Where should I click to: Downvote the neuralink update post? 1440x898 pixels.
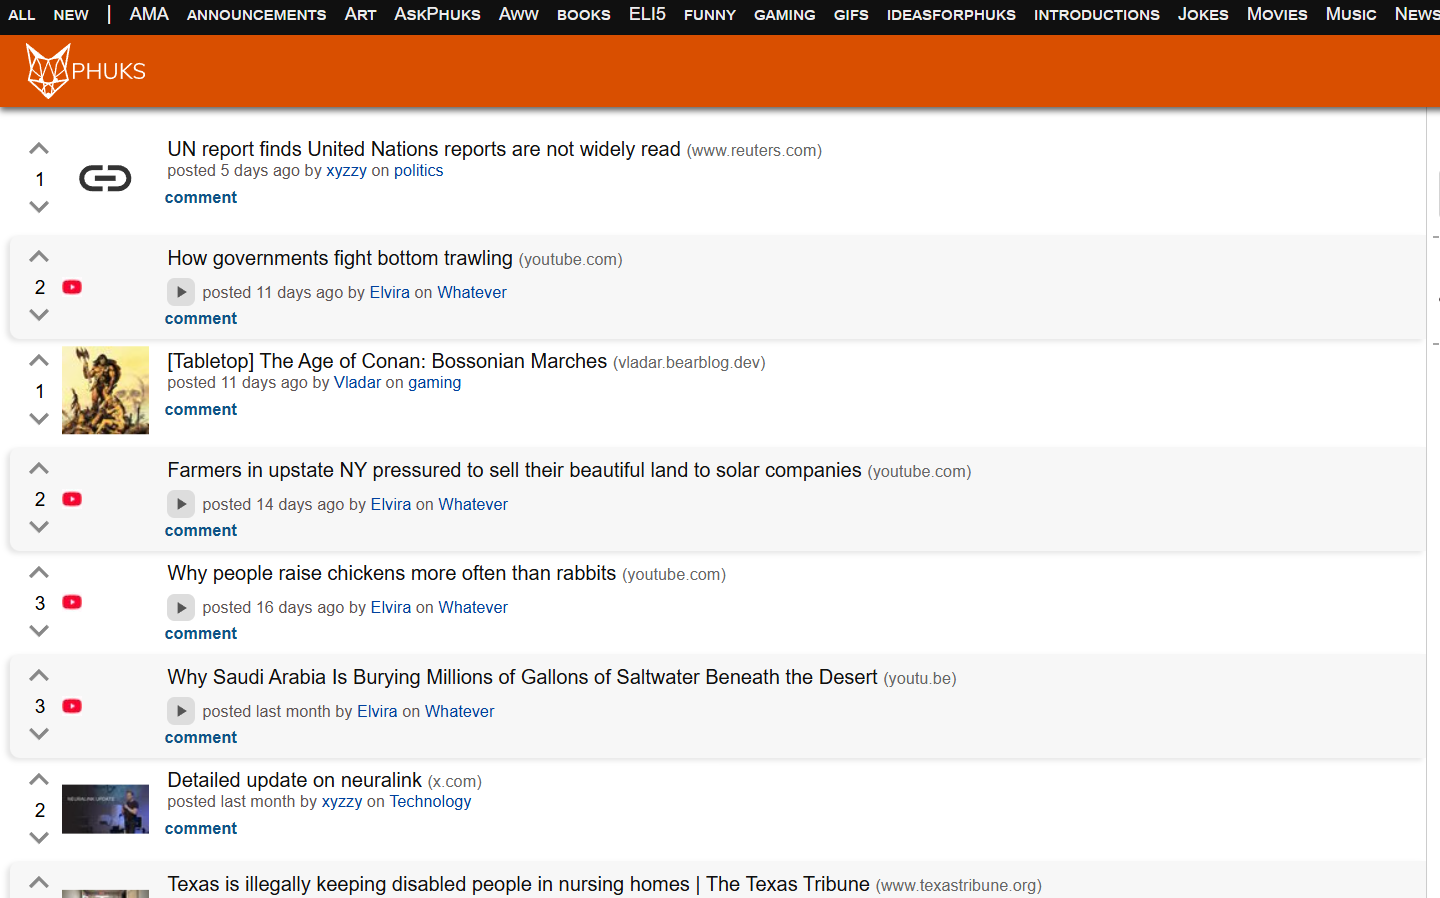click(39, 838)
